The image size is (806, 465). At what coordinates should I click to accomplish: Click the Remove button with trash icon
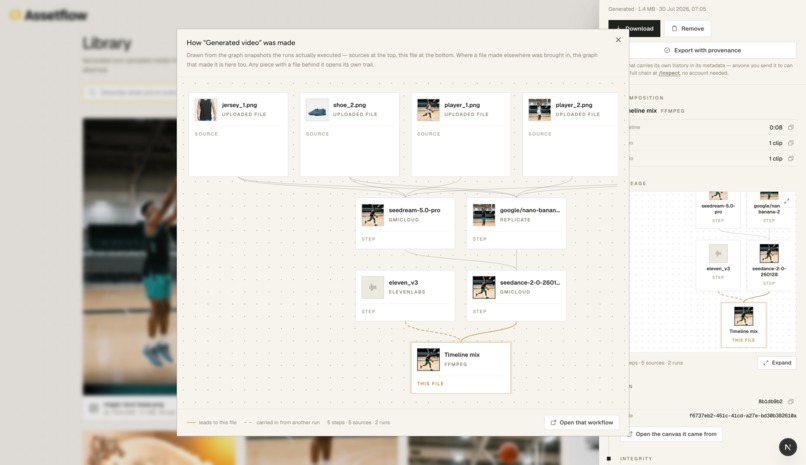tap(687, 29)
